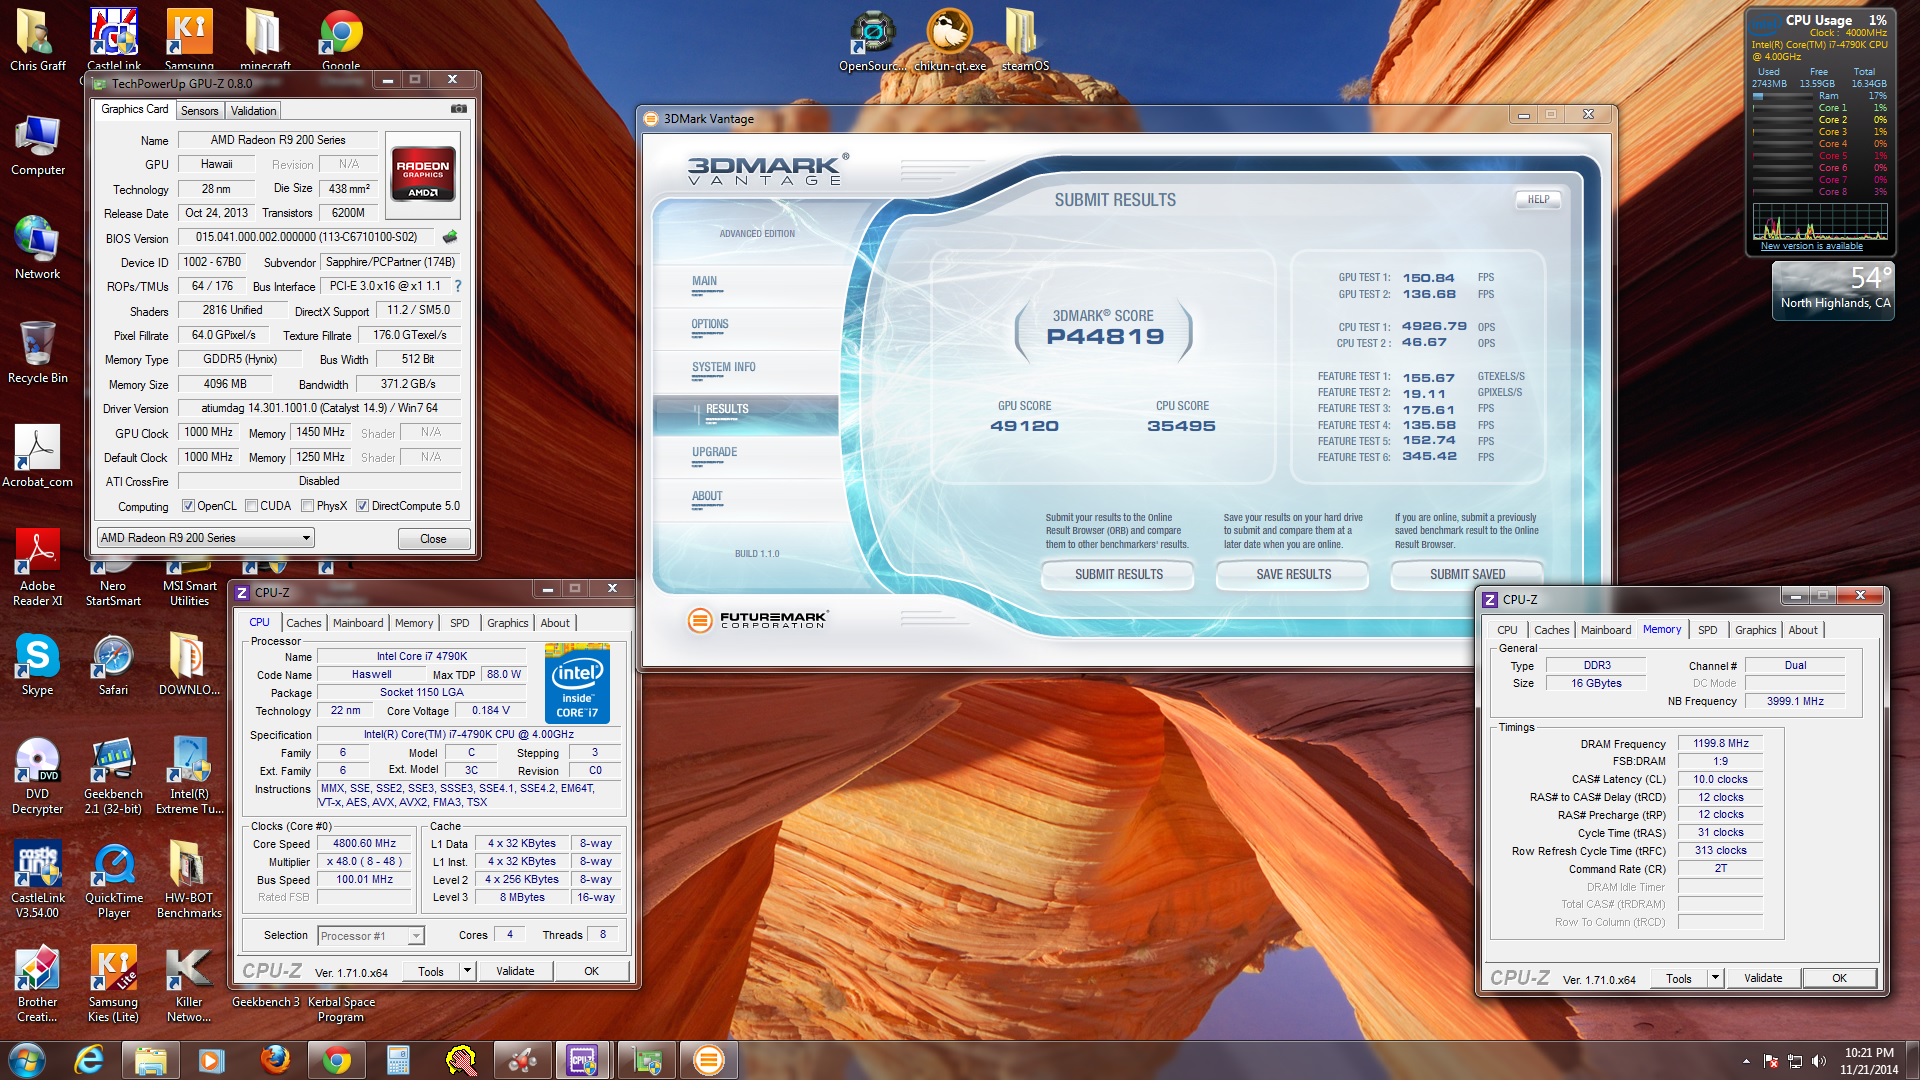Click New version is available link
This screenshot has width=1922, height=1088.
tap(1811, 246)
